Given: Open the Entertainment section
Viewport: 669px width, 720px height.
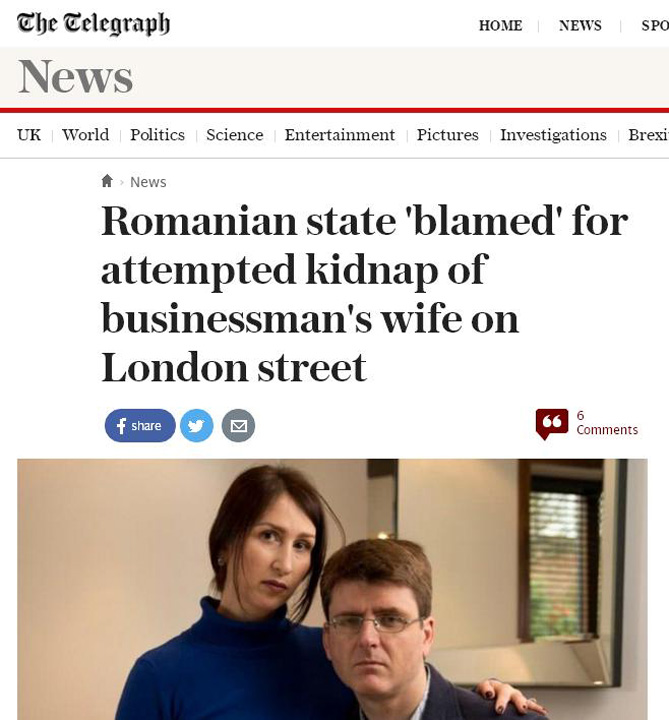Looking at the screenshot, I should point(340,135).
